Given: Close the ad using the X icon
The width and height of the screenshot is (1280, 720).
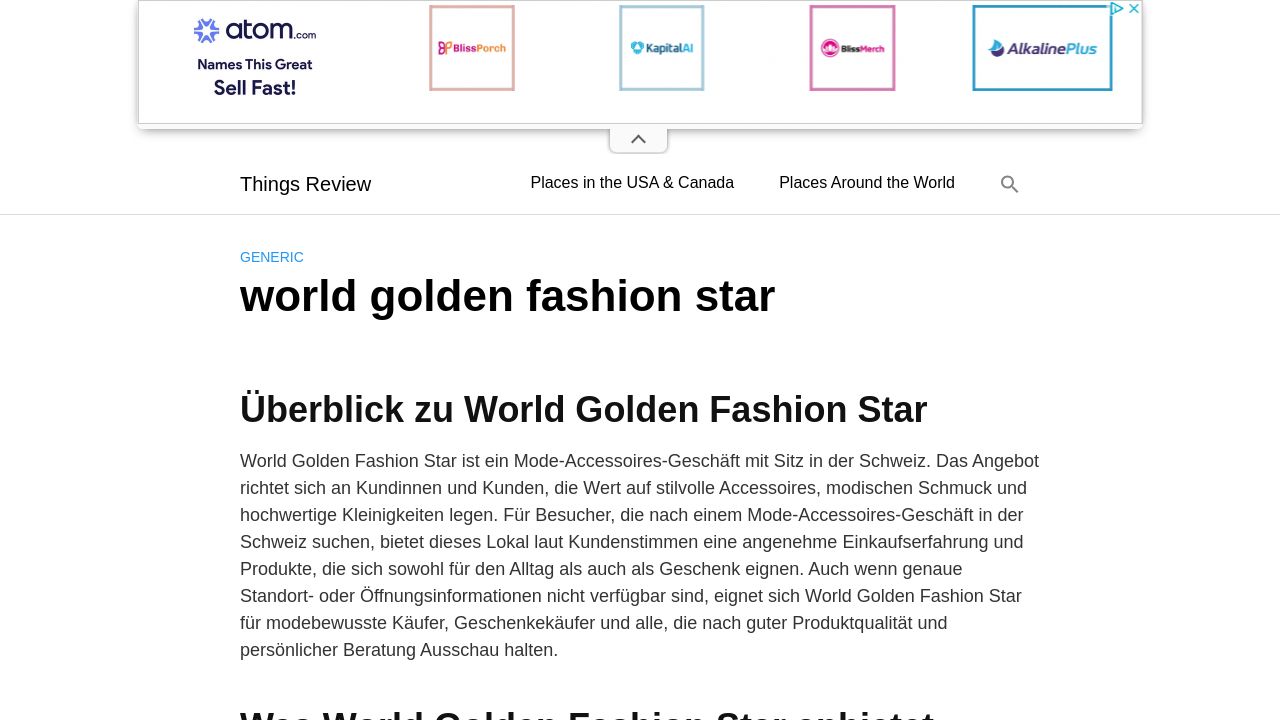Looking at the screenshot, I should [x=1134, y=8].
